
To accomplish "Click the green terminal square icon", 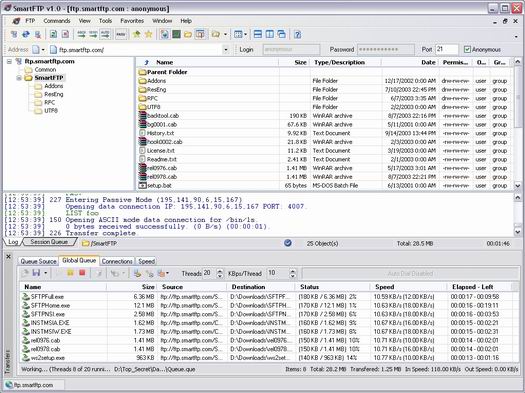I will pos(176,34).
